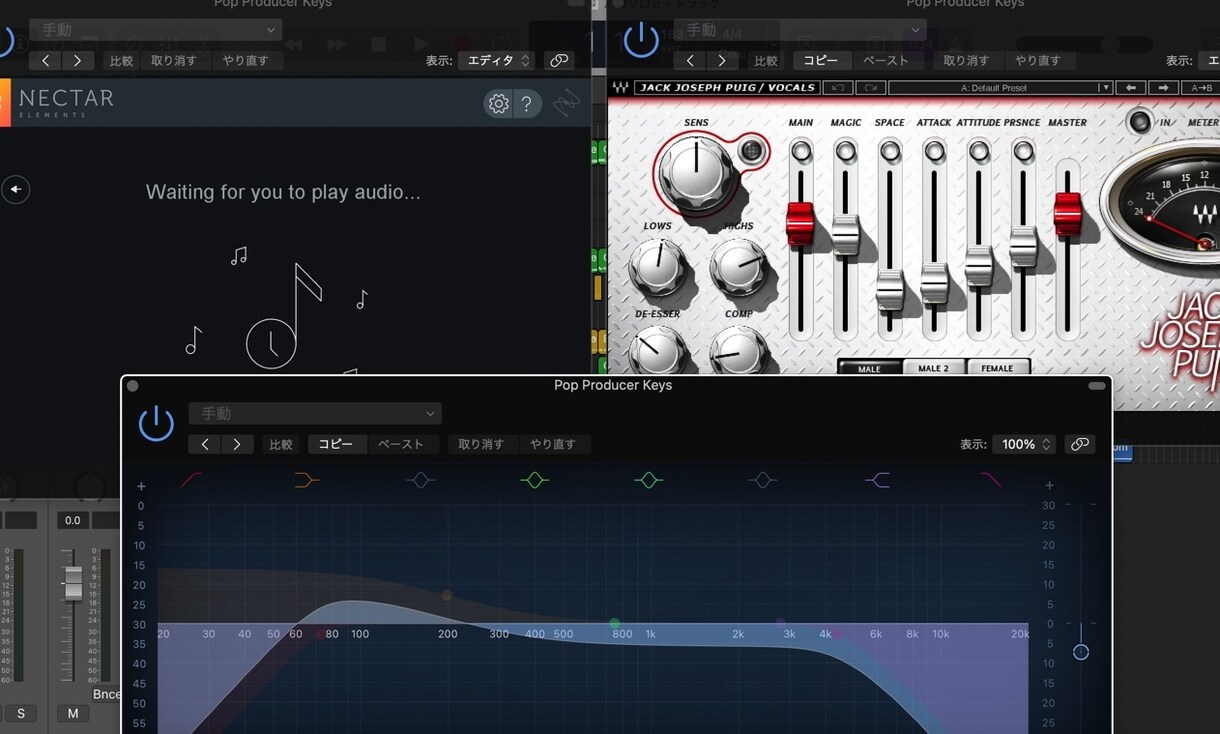Image resolution: width=1220 pixels, height=734 pixels.
Task: Click the back arrow in Nectar window
Action: click(15, 189)
